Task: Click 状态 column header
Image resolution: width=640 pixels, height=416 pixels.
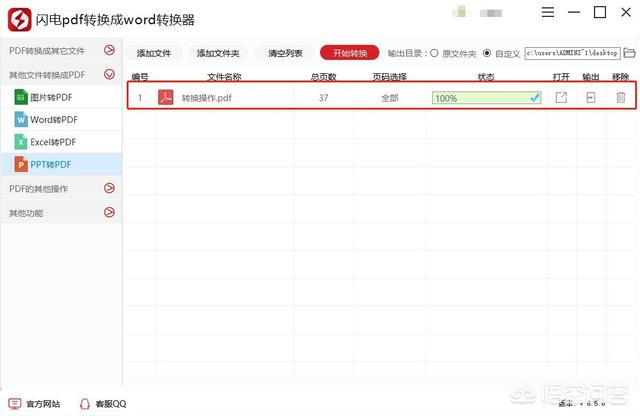Action: 486,76
